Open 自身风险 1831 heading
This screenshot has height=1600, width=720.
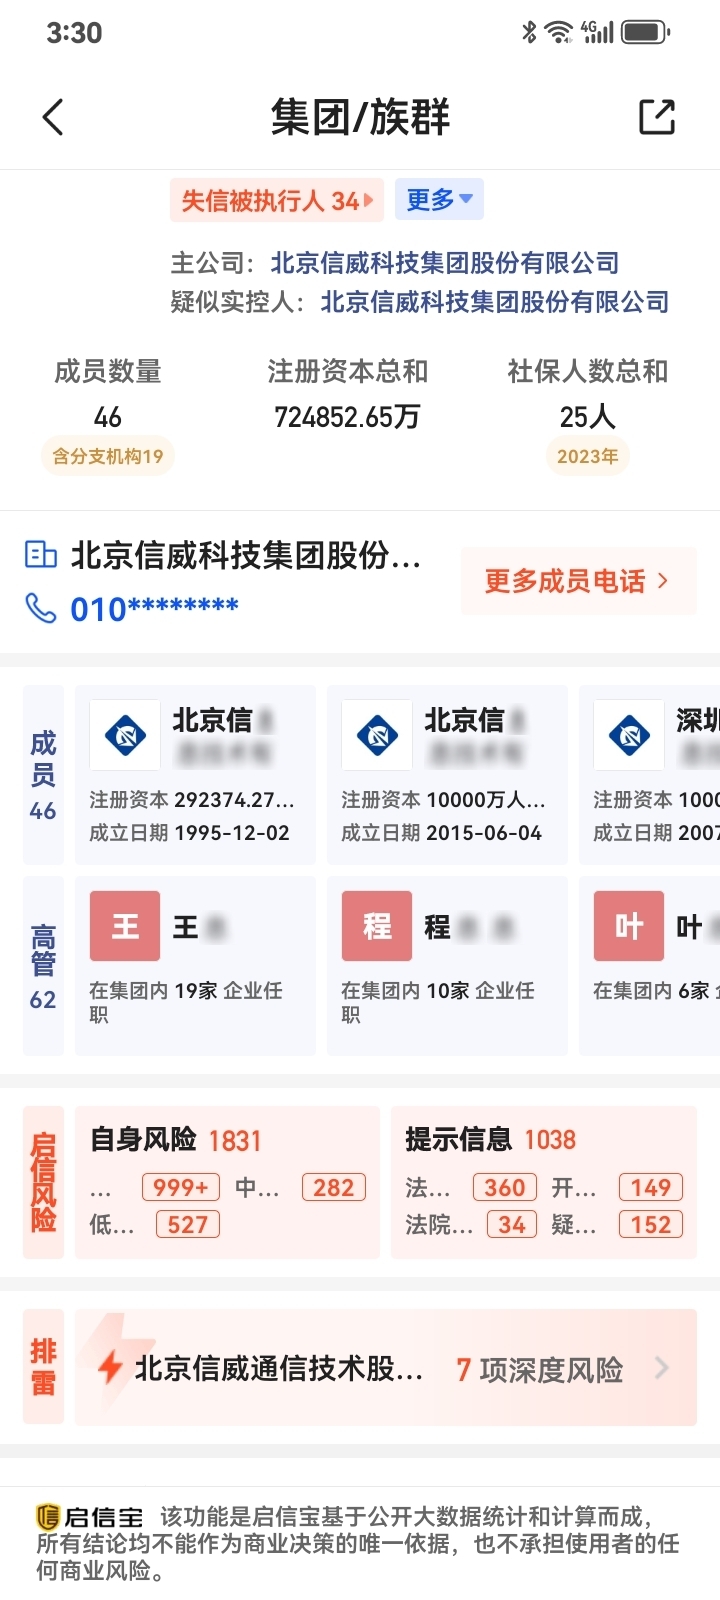[x=176, y=1140]
